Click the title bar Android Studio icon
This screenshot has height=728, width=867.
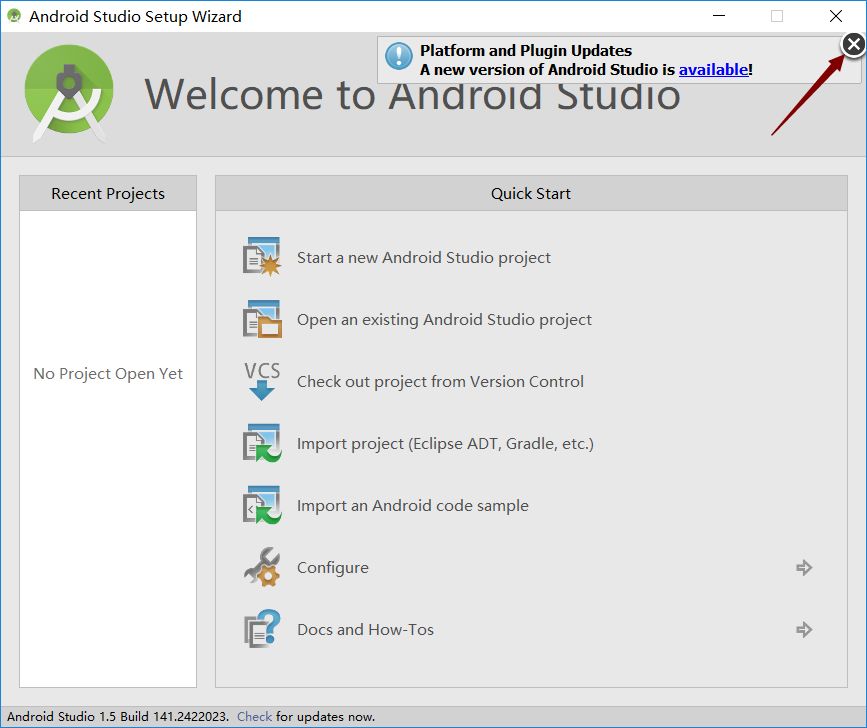(x=14, y=16)
